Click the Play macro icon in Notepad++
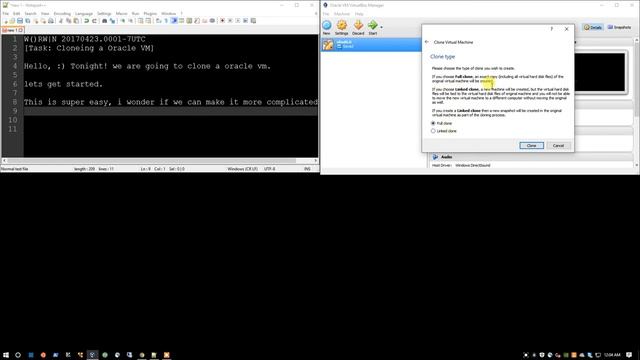The height and width of the screenshot is (360, 640). [x=238, y=20]
